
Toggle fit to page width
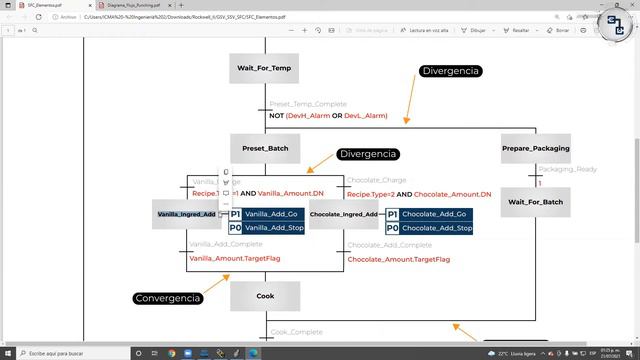coord(331,30)
